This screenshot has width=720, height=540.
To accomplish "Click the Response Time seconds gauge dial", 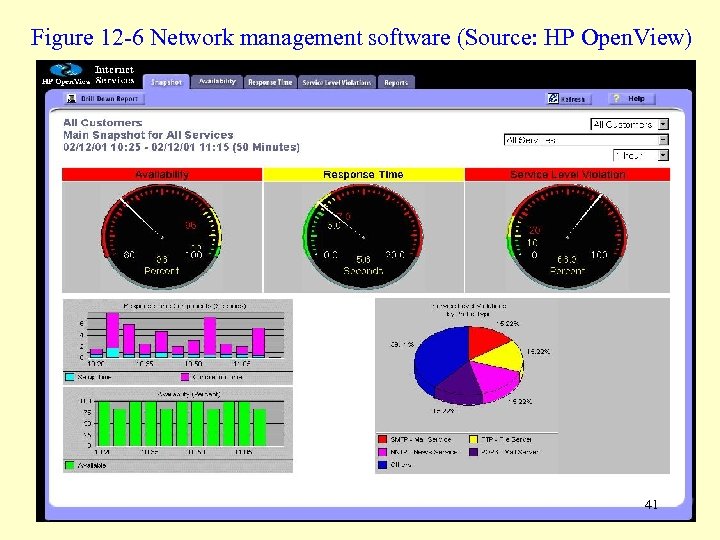I will coord(363,236).
